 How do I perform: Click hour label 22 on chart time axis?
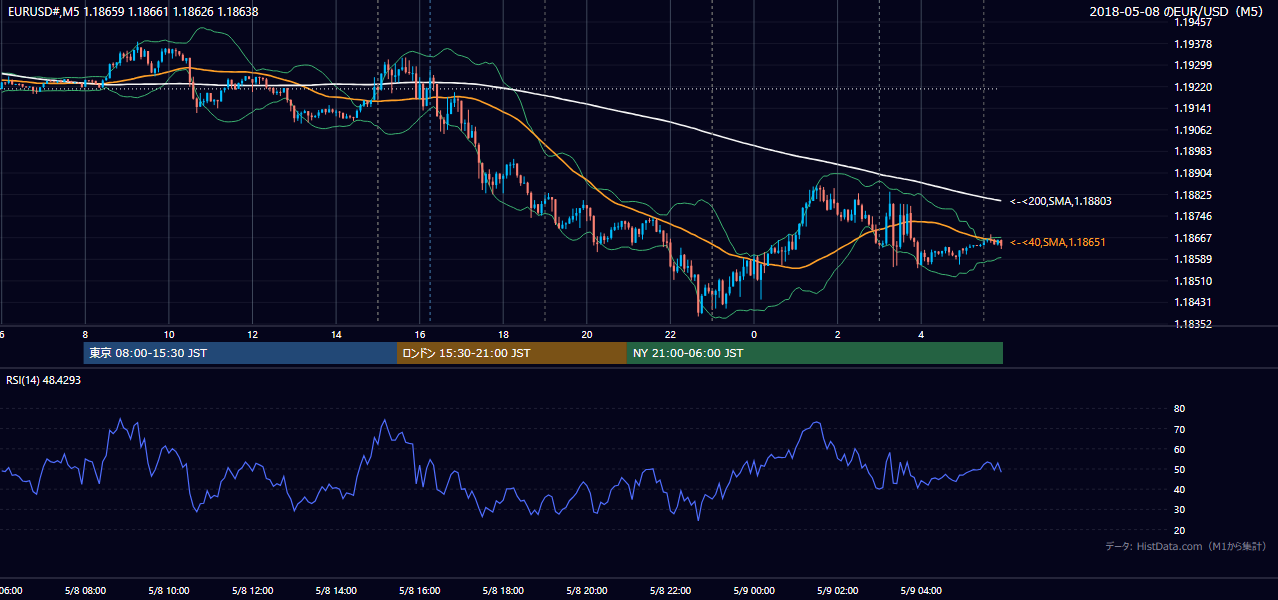point(670,334)
